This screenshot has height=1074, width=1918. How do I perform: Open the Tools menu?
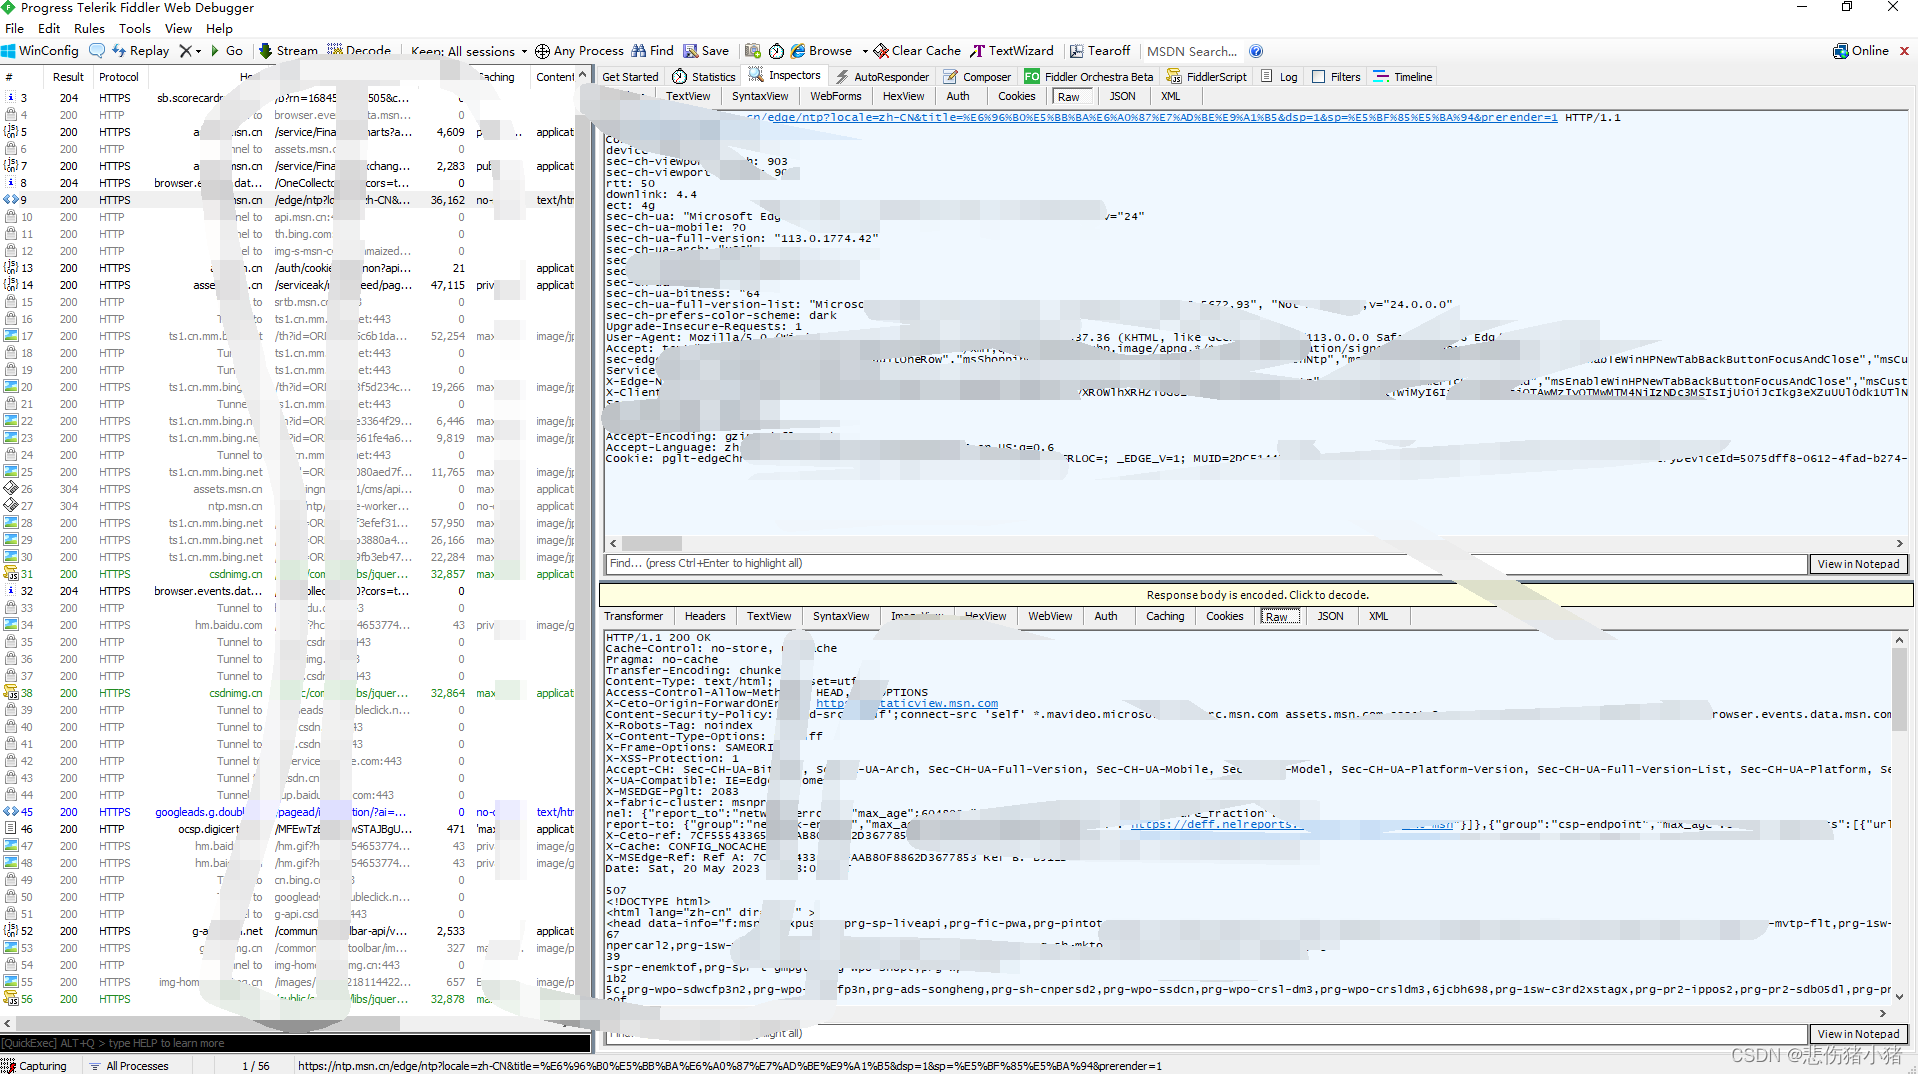pyautogui.click(x=135, y=29)
